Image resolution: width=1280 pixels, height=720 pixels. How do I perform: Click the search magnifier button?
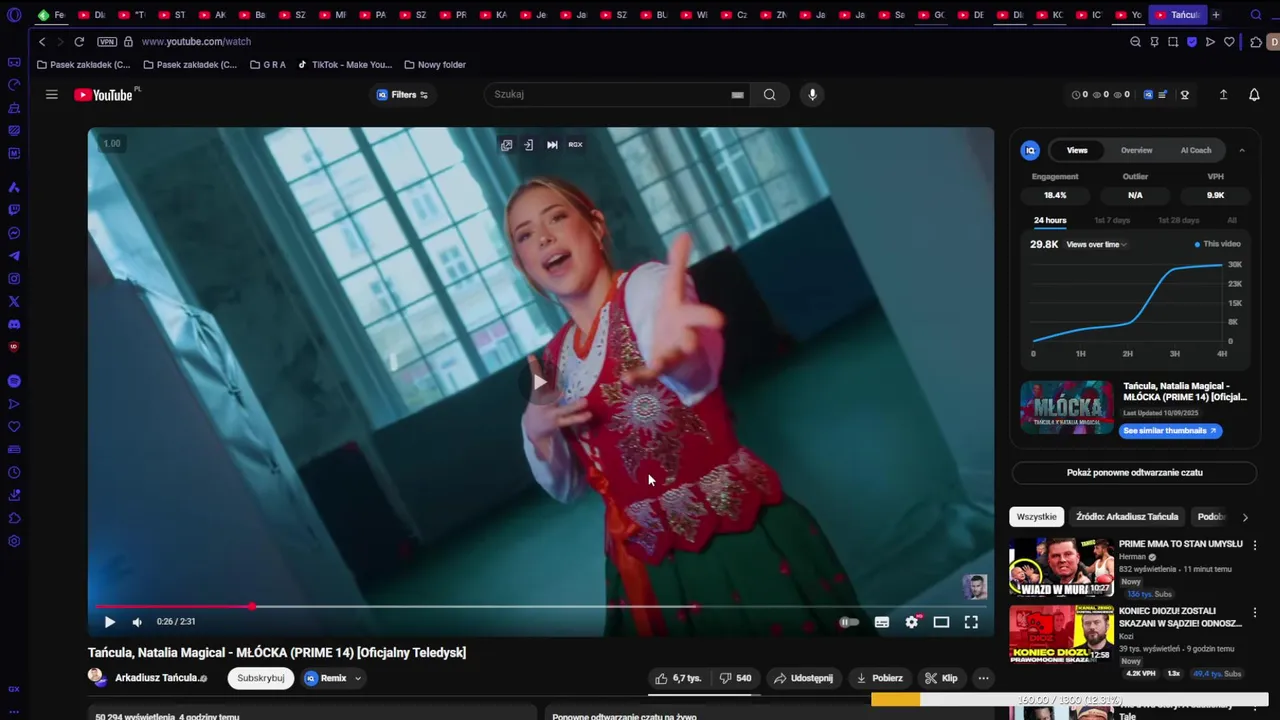[x=769, y=95]
